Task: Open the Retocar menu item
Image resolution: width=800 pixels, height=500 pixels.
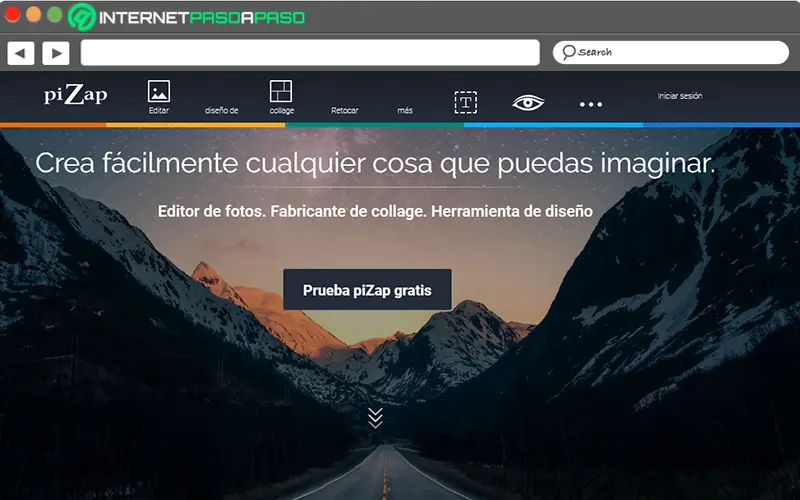Action: [344, 110]
